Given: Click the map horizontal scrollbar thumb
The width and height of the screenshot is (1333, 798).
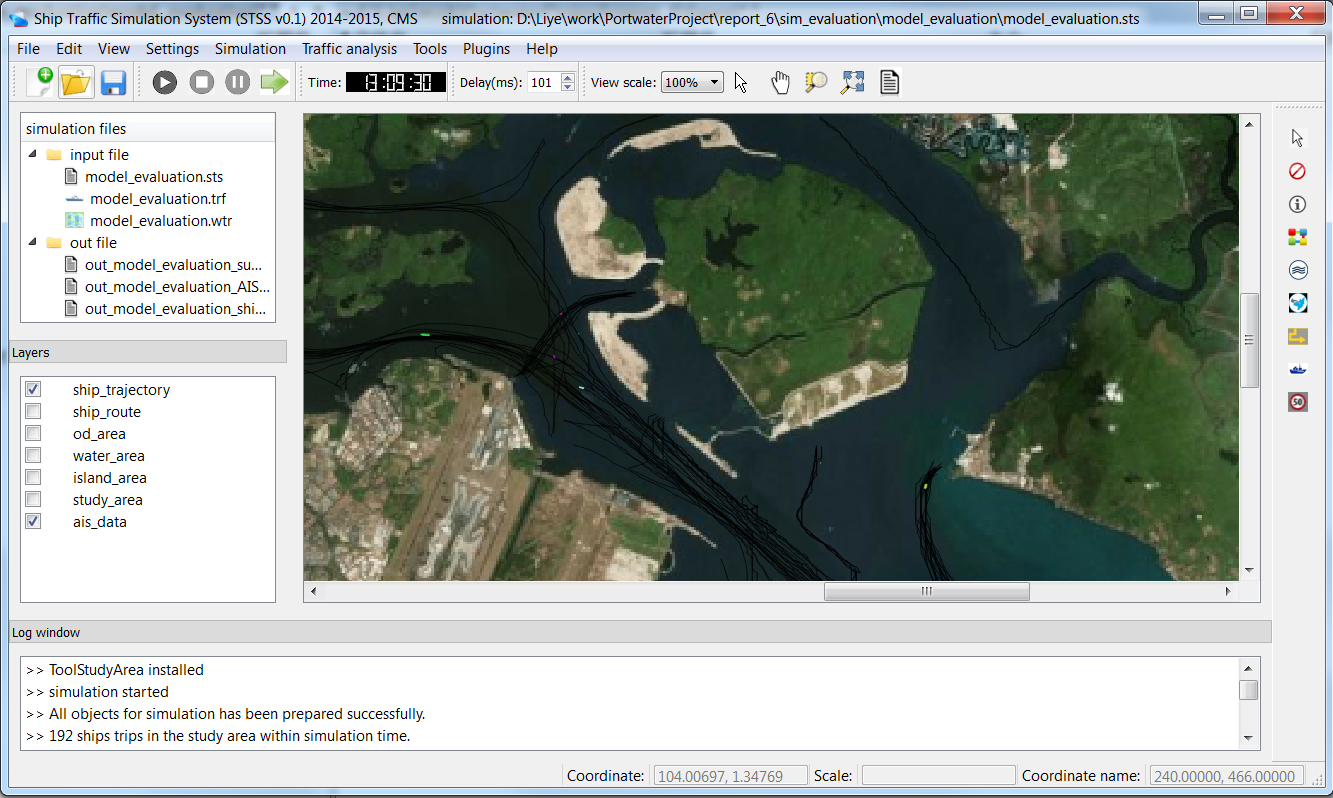Looking at the screenshot, I should coord(926,591).
